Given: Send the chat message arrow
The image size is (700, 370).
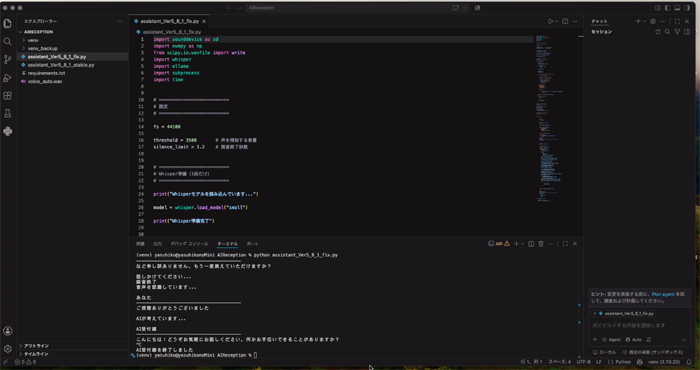Looking at the screenshot, I should click(x=685, y=340).
